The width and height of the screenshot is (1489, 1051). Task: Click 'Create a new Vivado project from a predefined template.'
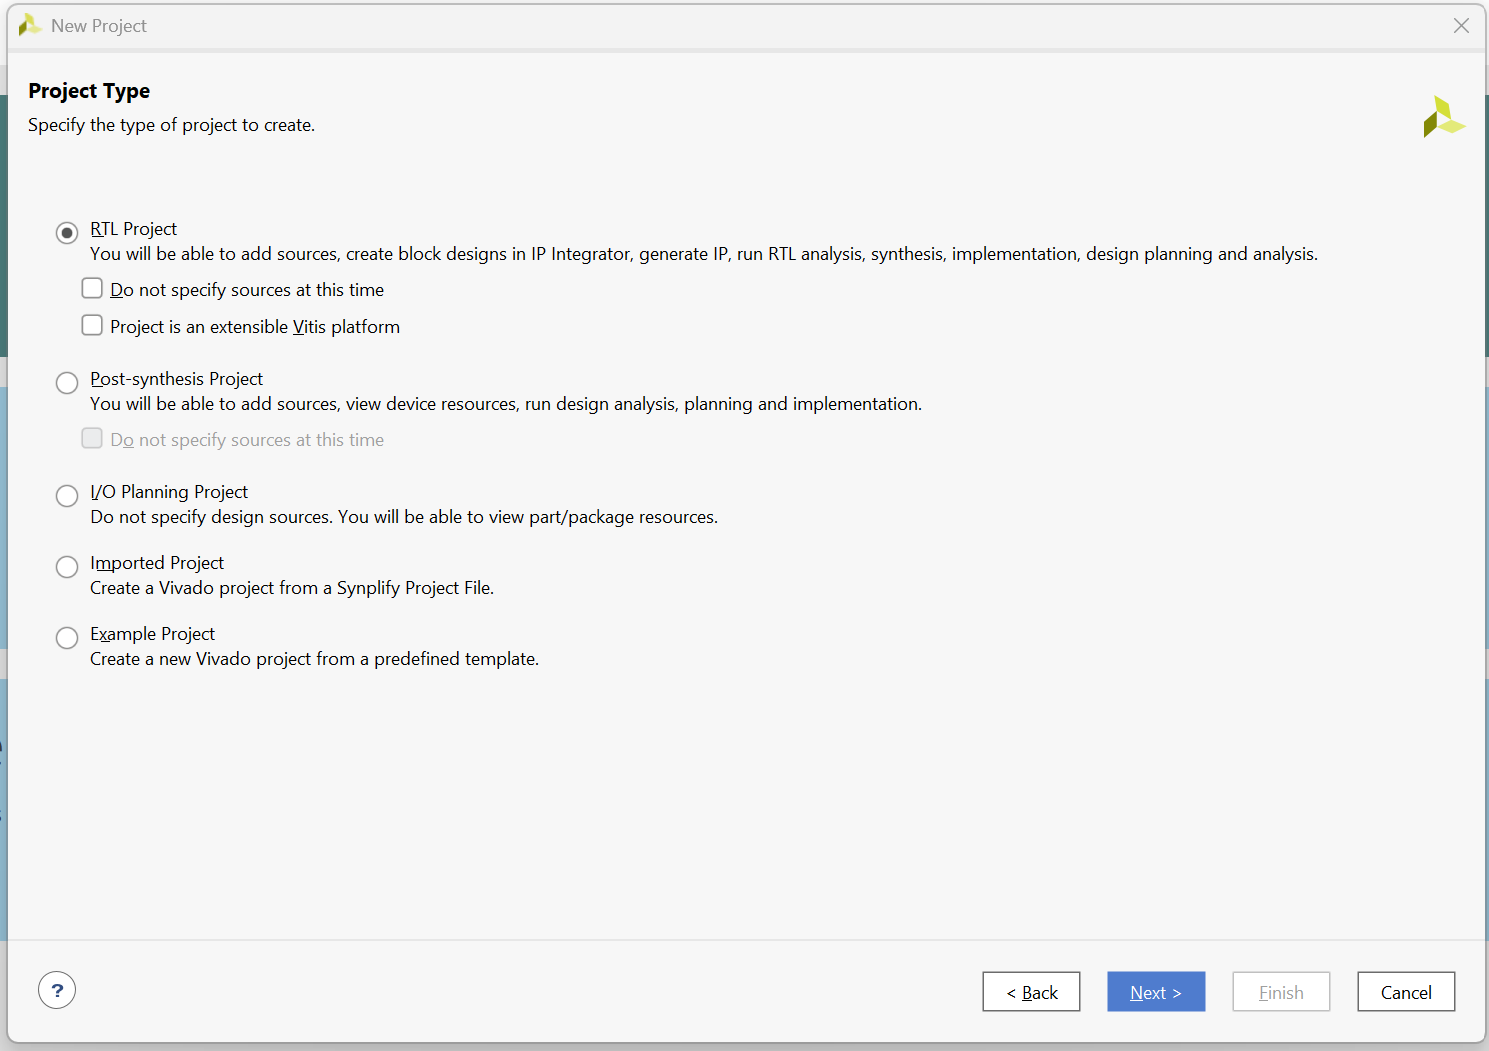click(x=314, y=659)
